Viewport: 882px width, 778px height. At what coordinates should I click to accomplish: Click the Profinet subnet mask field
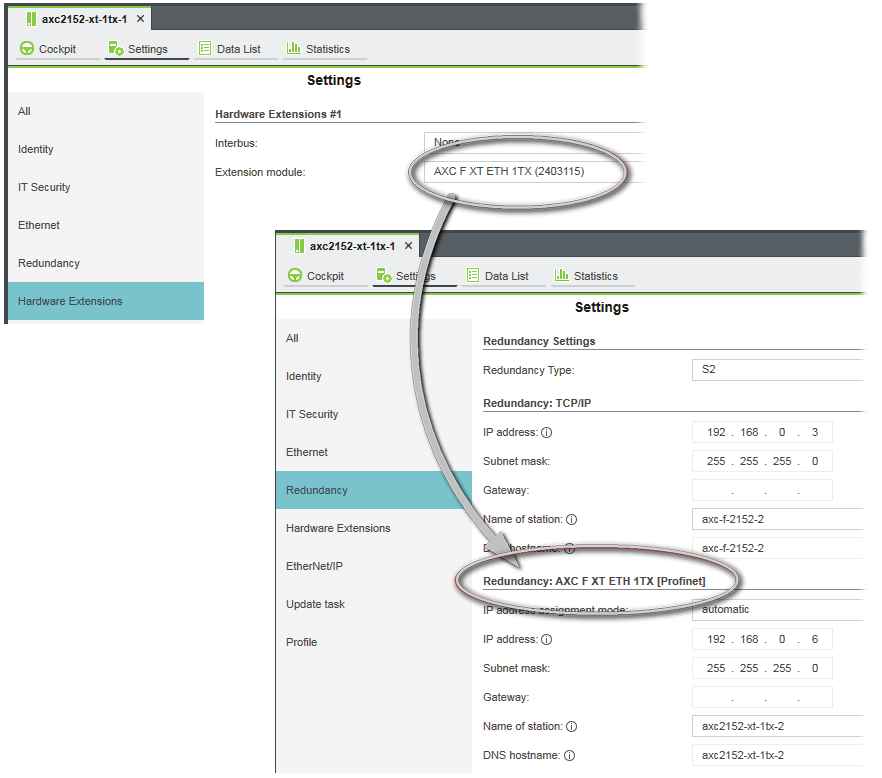(762, 668)
